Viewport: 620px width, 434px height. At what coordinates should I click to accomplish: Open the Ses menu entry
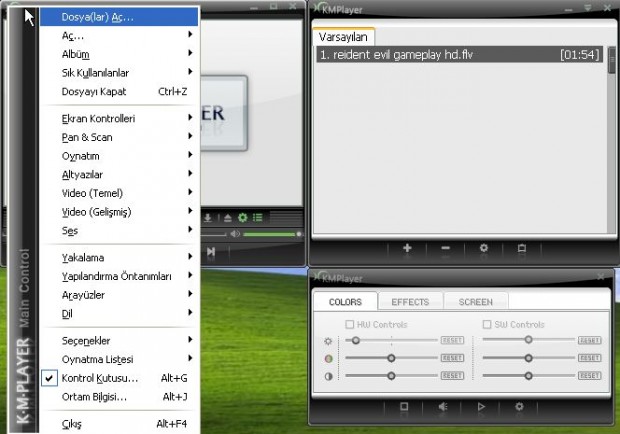pyautogui.click(x=120, y=230)
